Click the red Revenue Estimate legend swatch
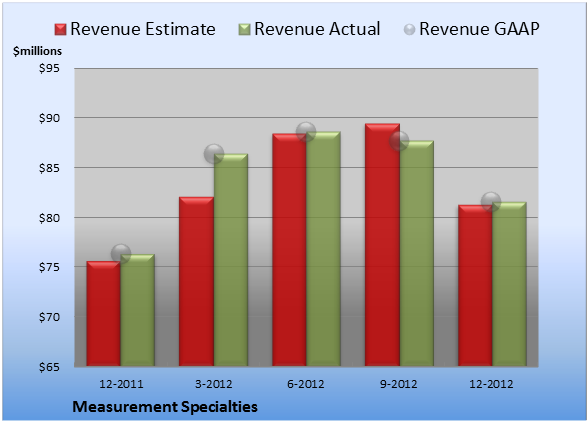This screenshot has height=422, width=588. tap(60, 30)
